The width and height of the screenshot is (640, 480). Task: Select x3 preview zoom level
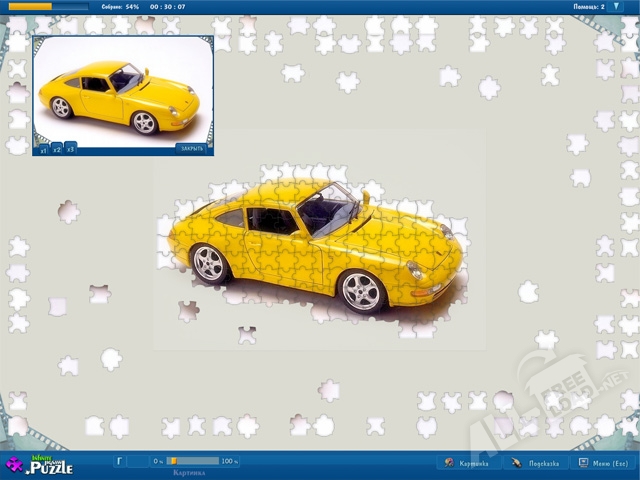[x=70, y=148]
